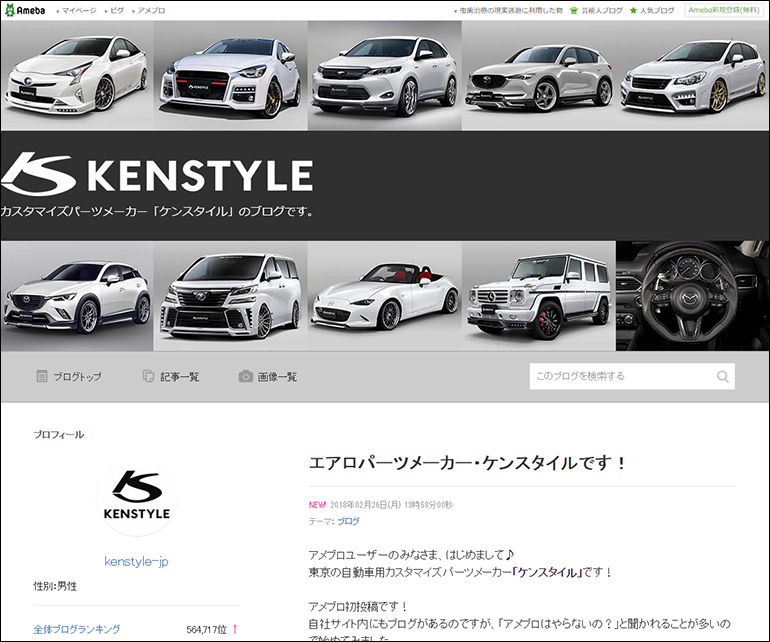Open 芸能人ブログ with the crown icon

pyautogui.click(x=596, y=10)
